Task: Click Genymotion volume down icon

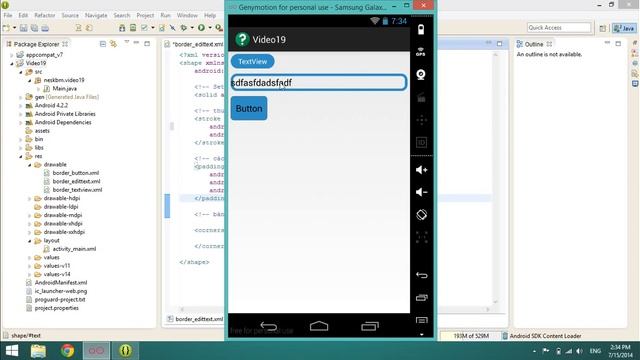Action: pos(421,192)
